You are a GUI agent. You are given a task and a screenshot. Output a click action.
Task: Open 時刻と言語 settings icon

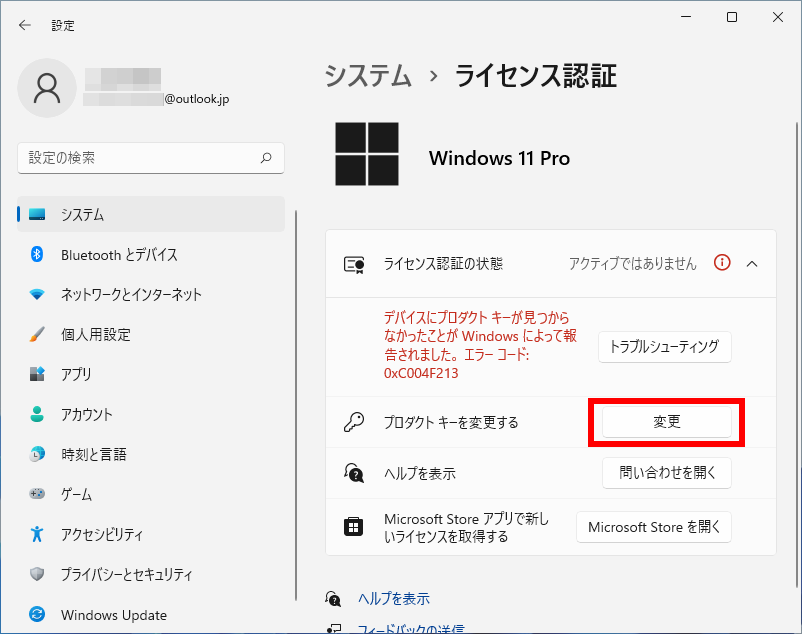[35, 454]
